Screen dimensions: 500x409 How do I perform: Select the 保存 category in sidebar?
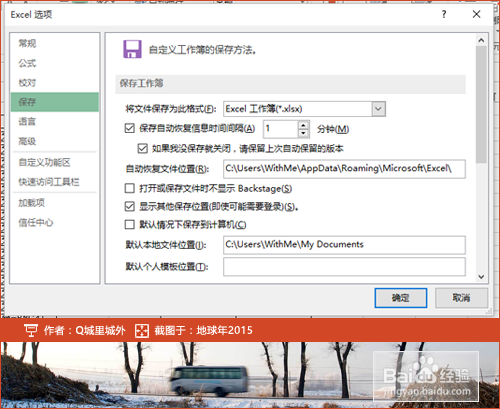pyautogui.click(x=55, y=102)
